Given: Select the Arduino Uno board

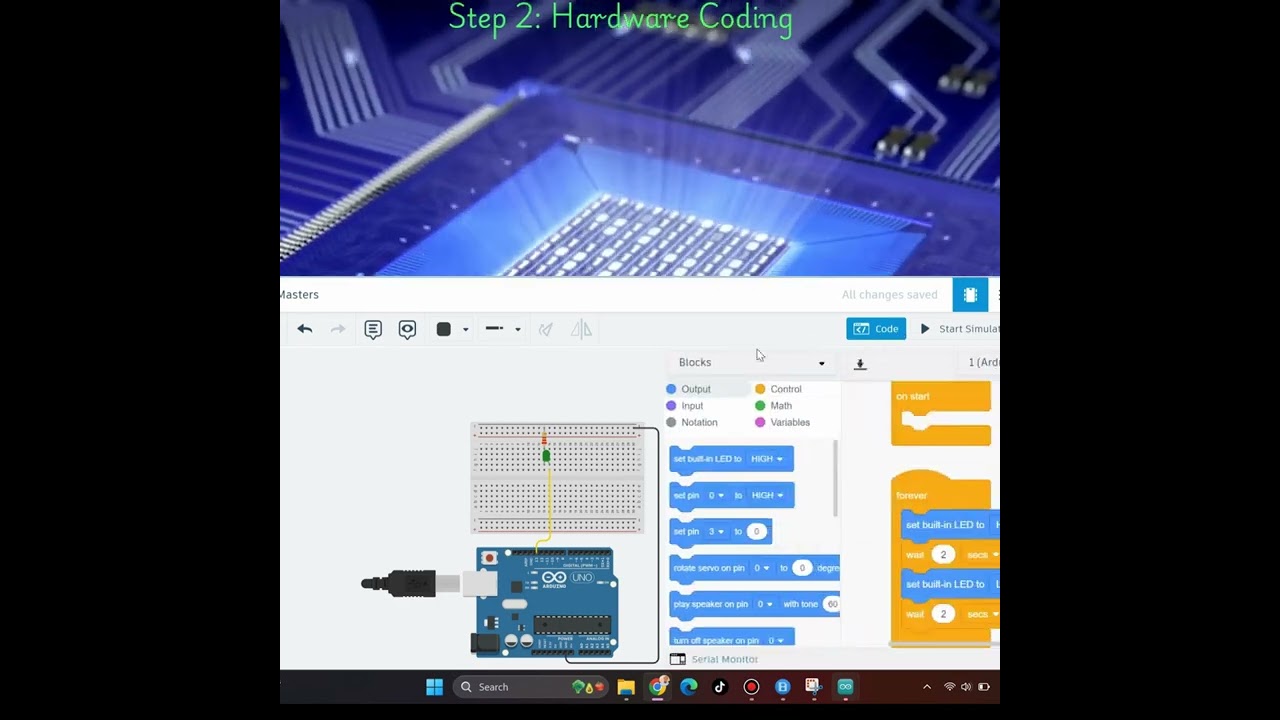Looking at the screenshot, I should click(545, 601).
